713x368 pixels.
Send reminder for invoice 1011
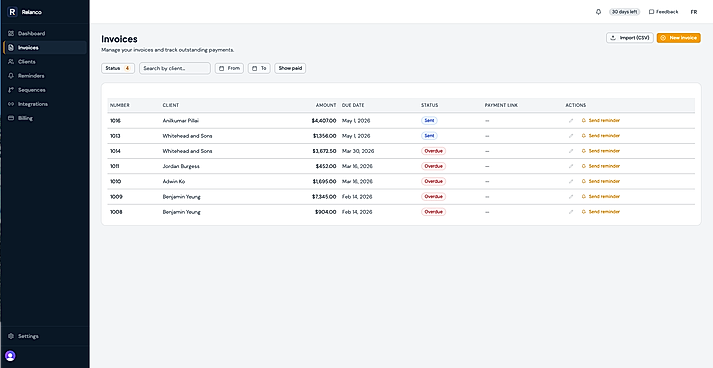(x=601, y=166)
